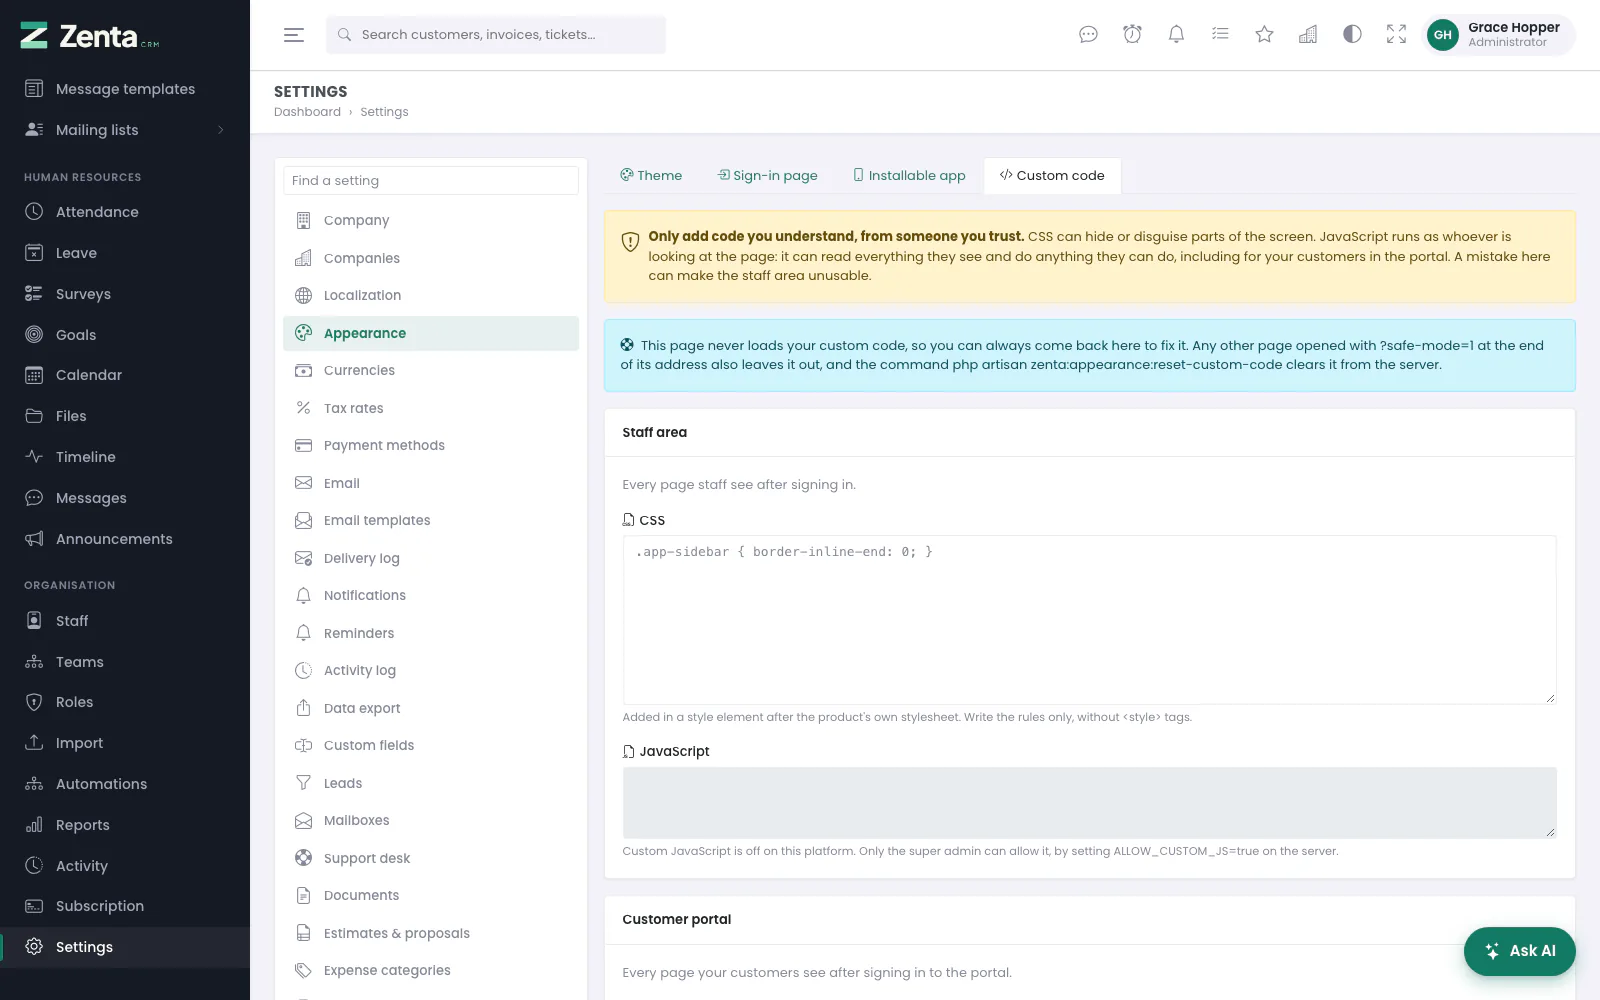Viewport: 1600px width, 1000px height.
Task: Select the Custom code tab
Action: (x=1052, y=176)
